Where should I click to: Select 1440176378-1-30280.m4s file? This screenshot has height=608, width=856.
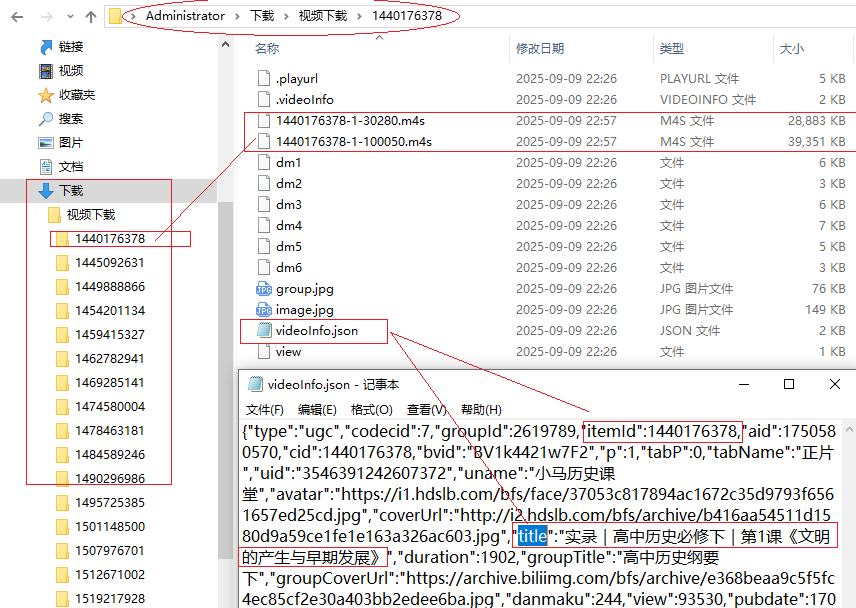tap(350, 121)
